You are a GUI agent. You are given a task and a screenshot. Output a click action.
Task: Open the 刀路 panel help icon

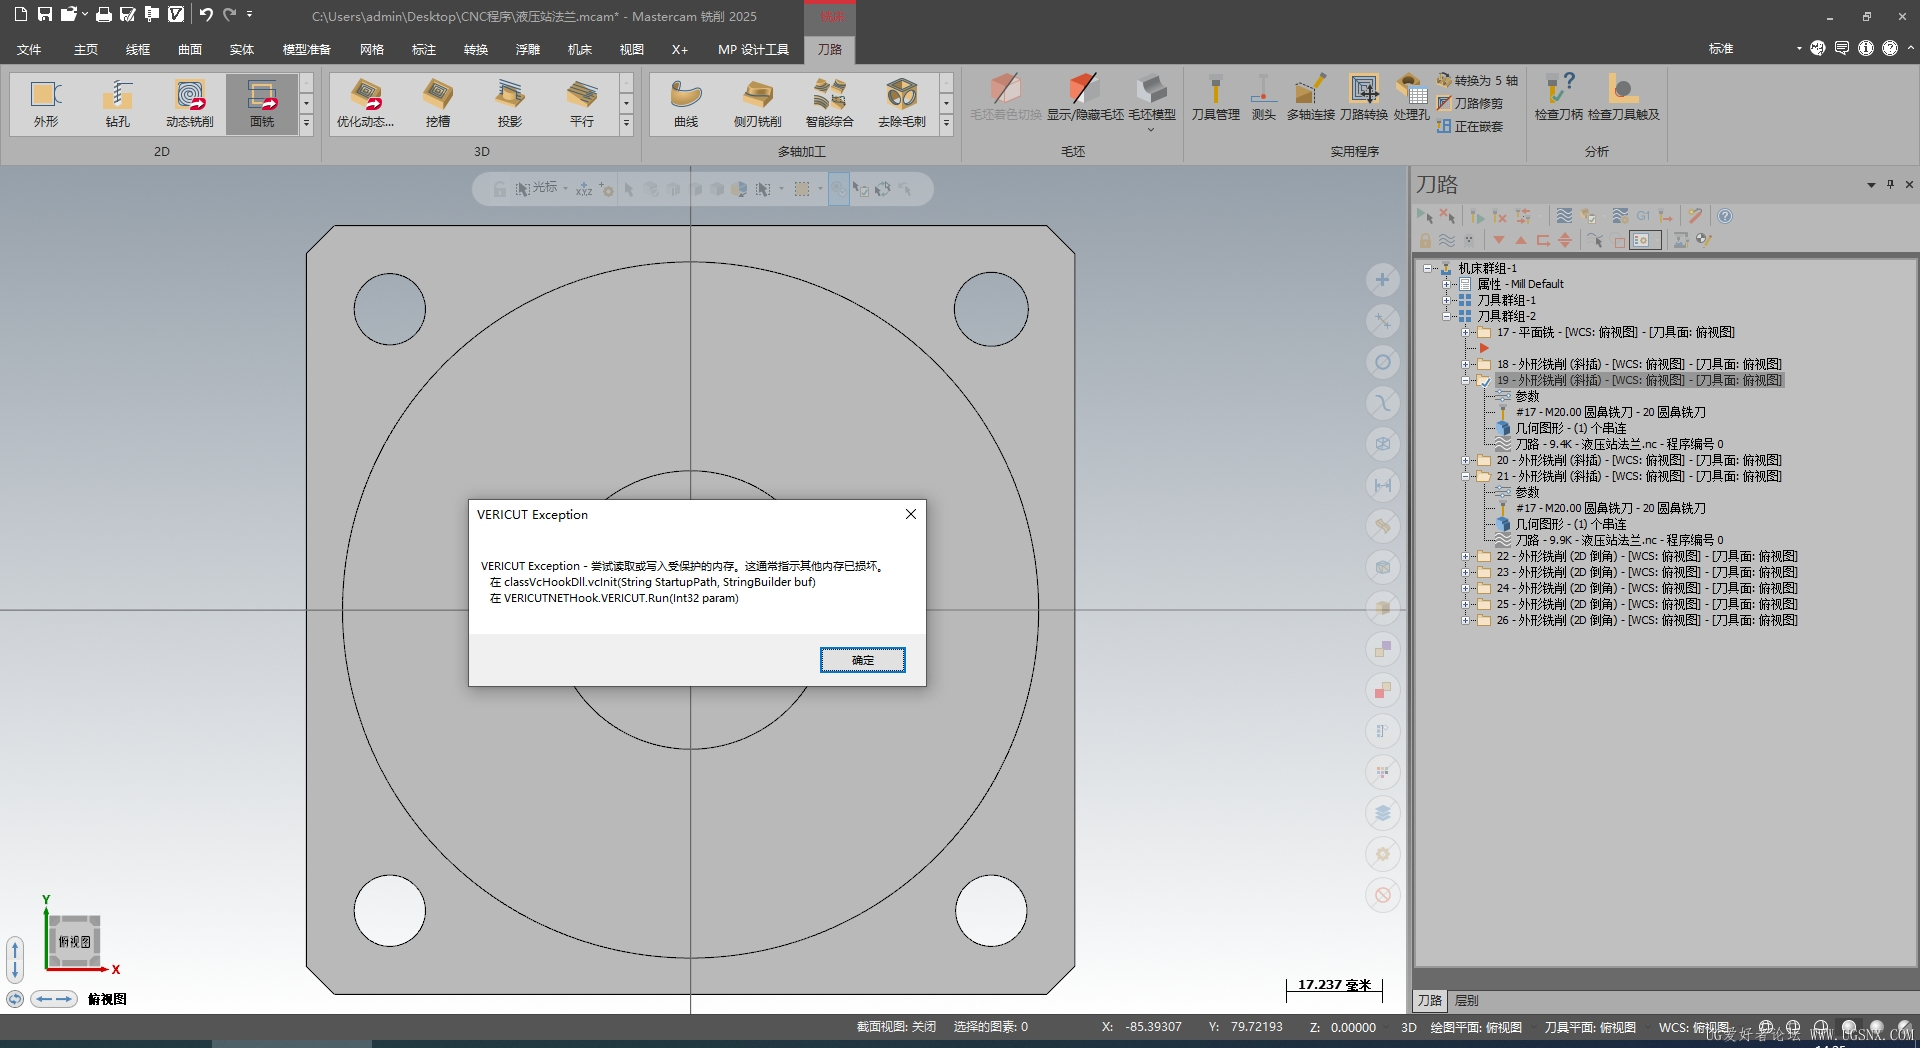[x=1725, y=216]
